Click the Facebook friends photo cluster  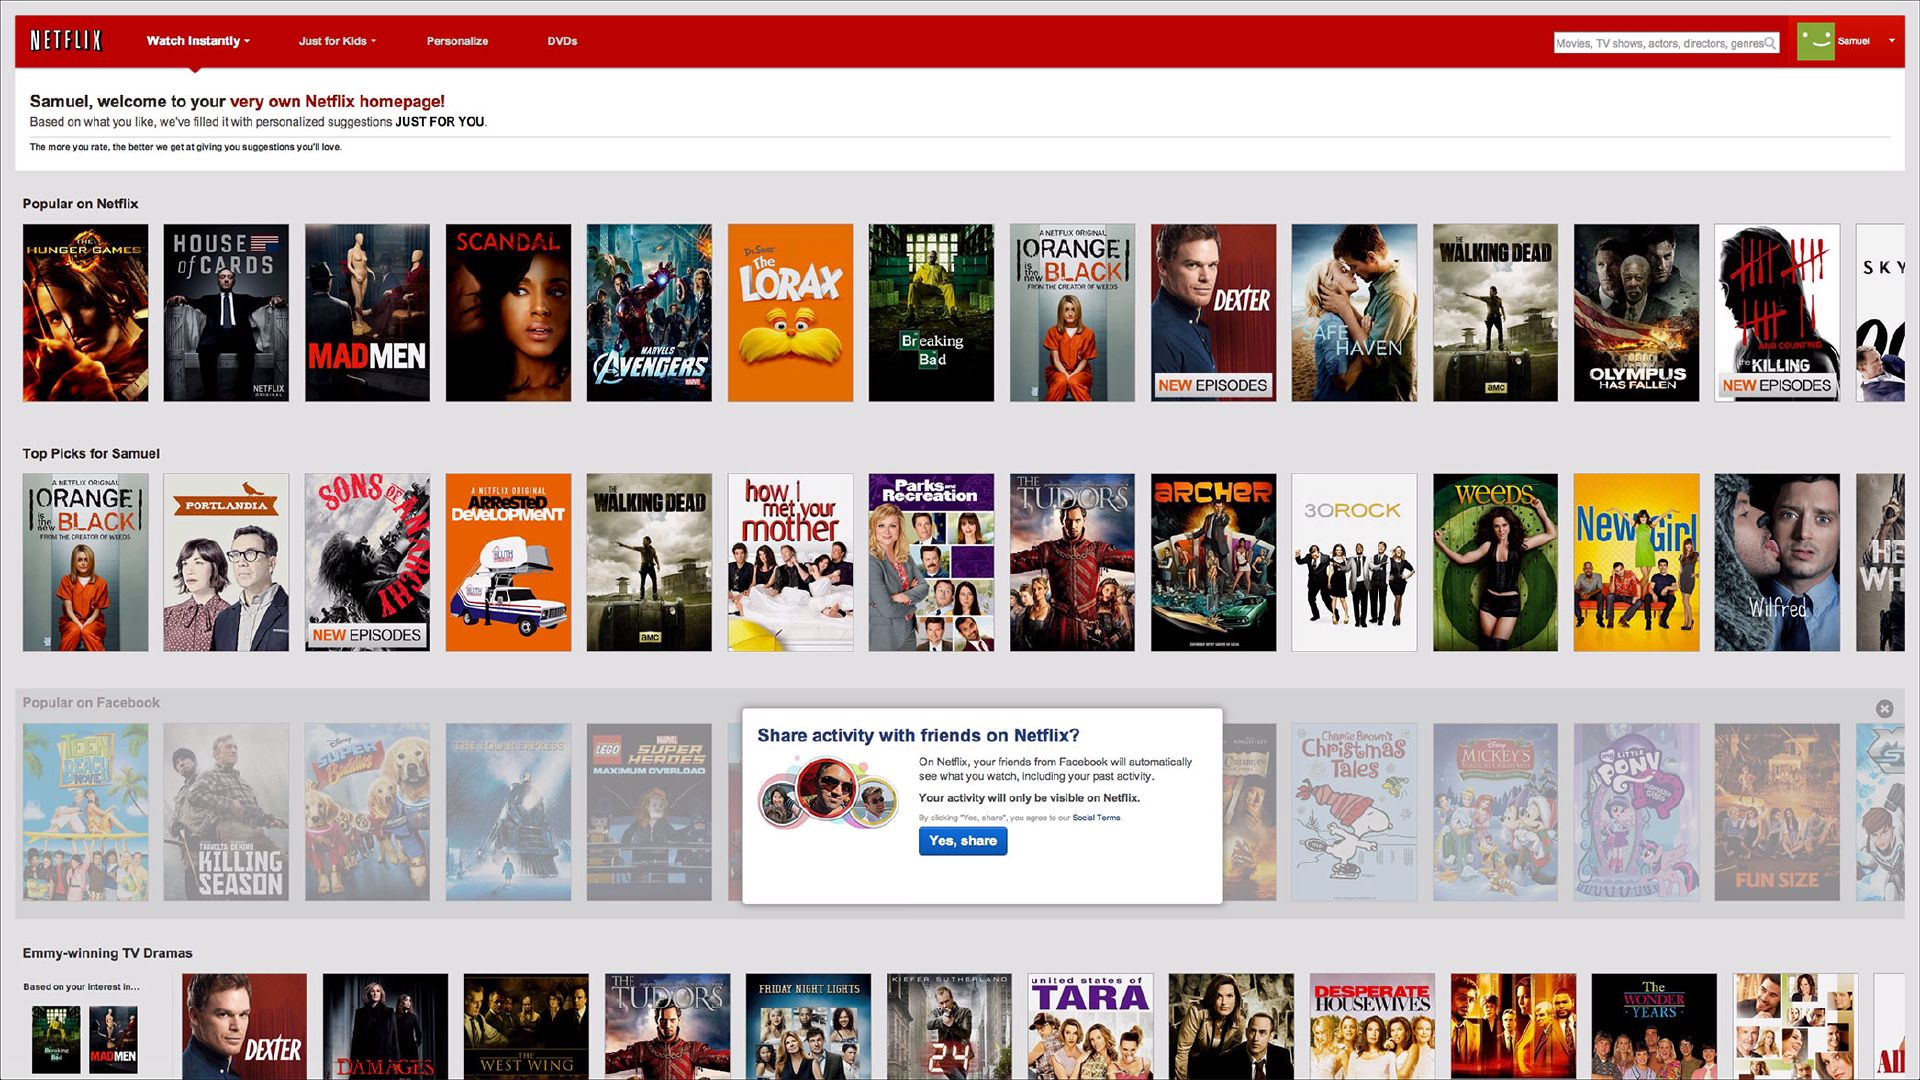tap(829, 792)
